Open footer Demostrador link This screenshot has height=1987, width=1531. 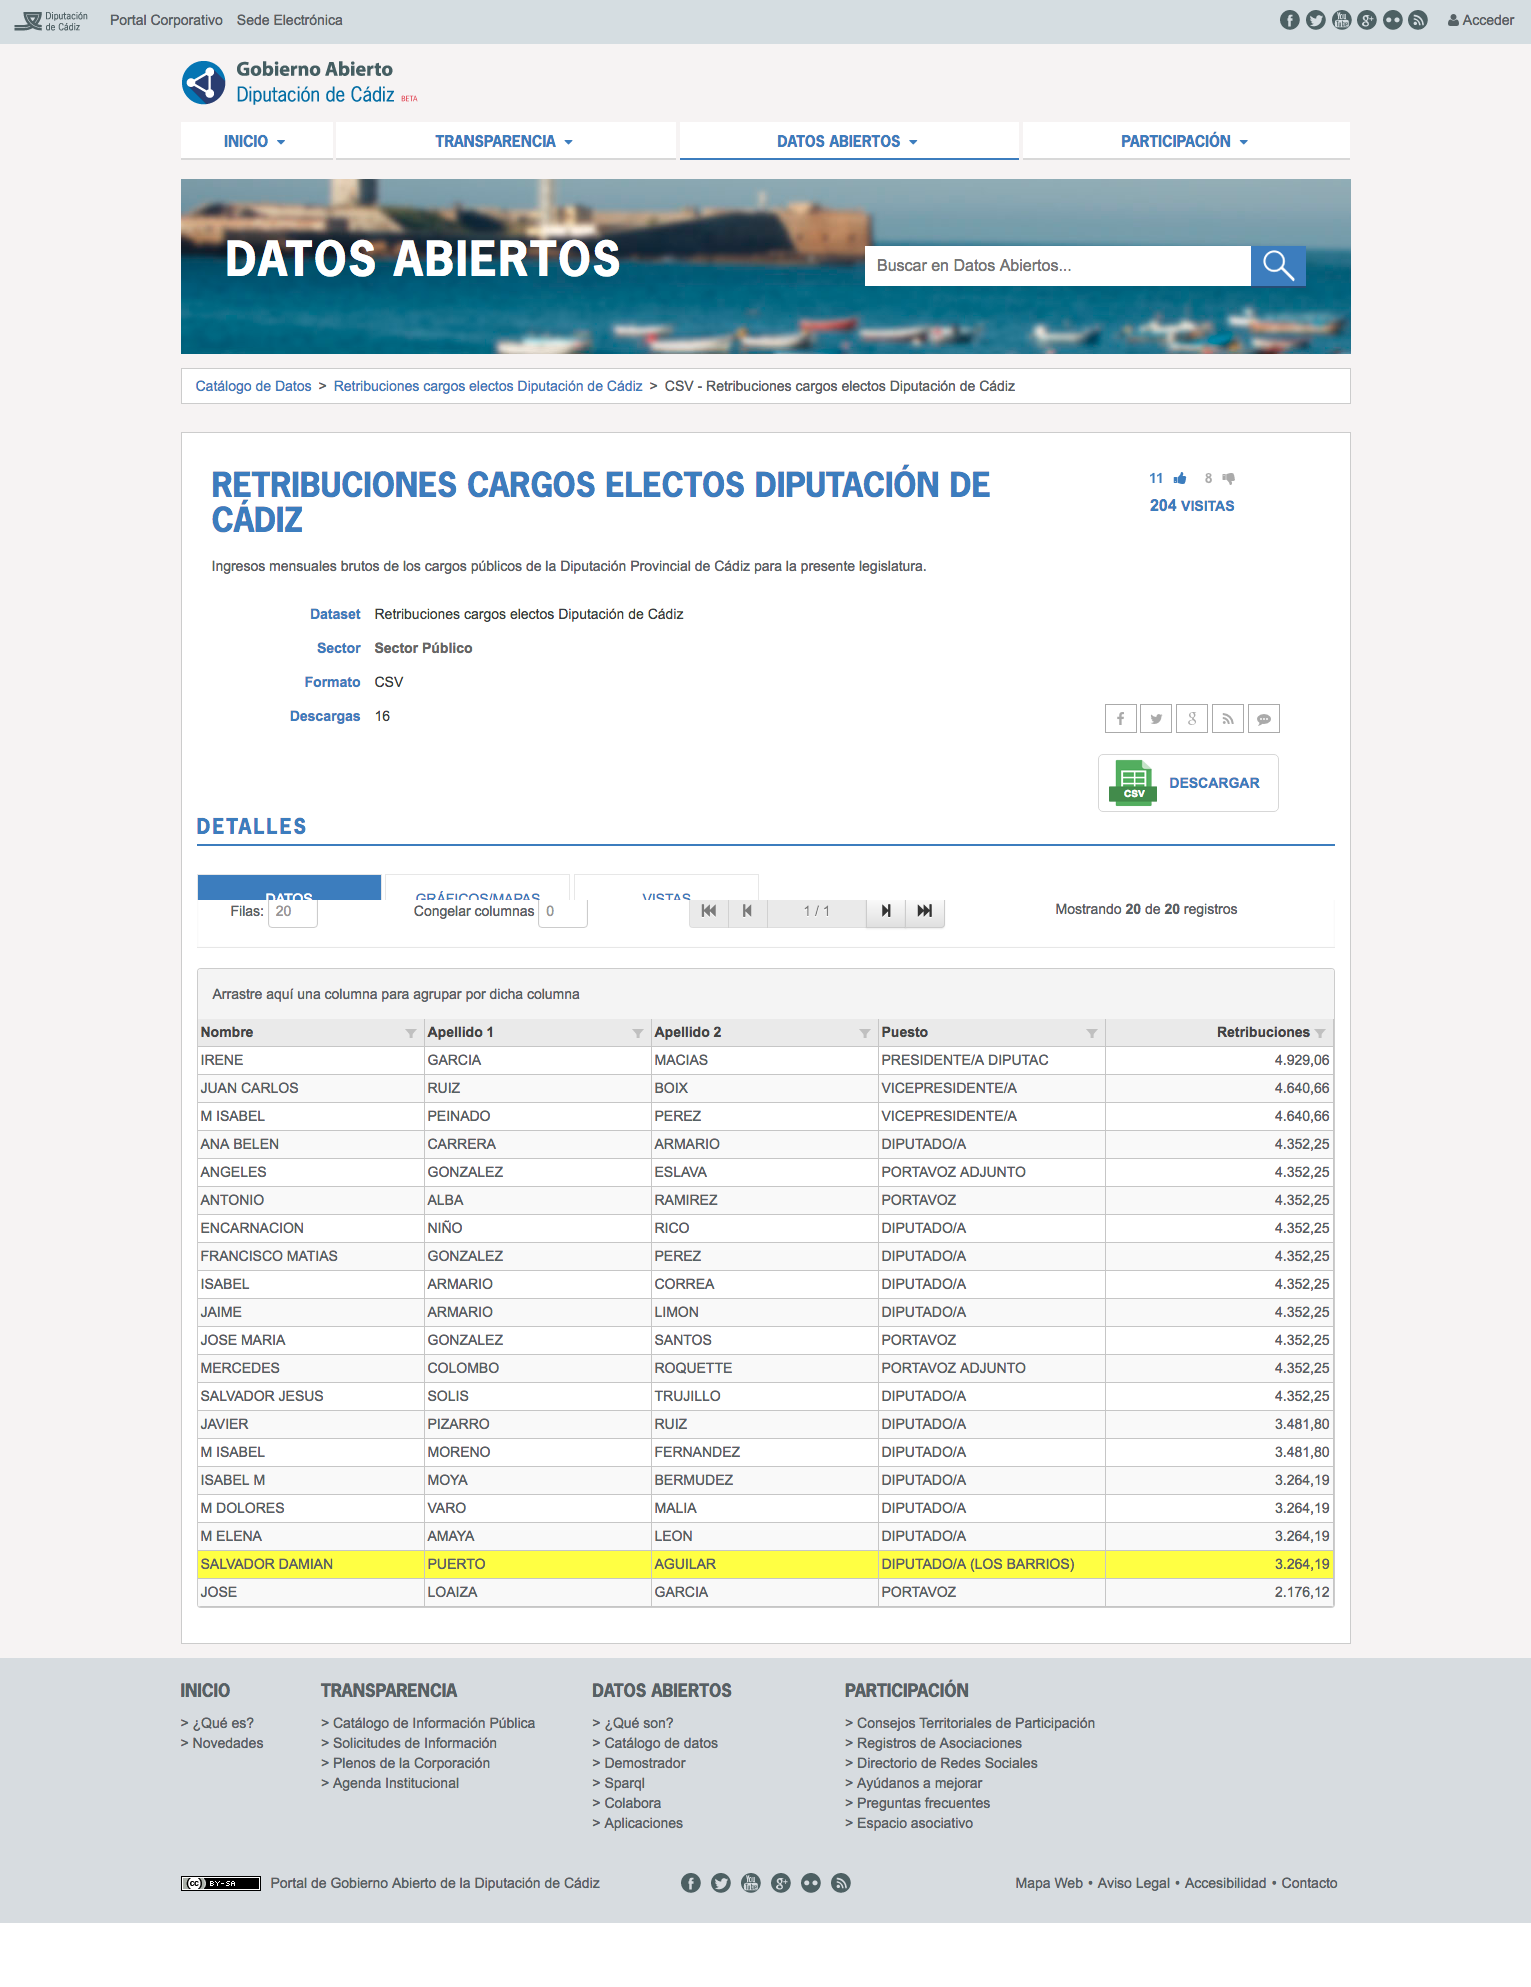pyautogui.click(x=644, y=1763)
